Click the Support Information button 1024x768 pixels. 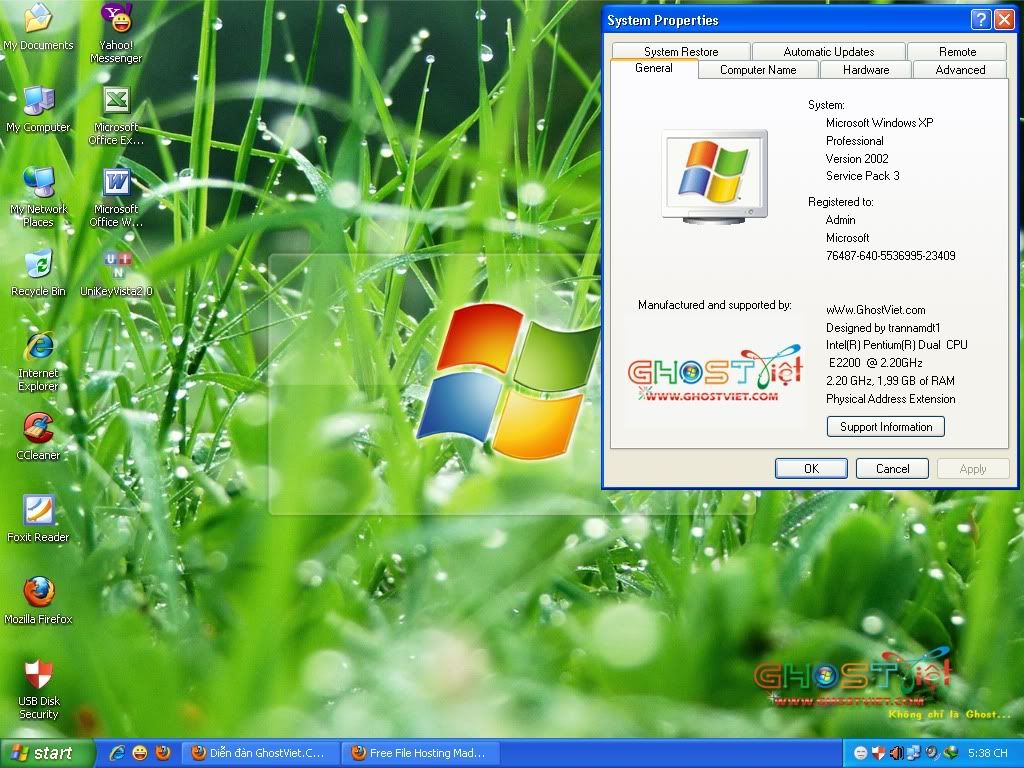tap(885, 427)
